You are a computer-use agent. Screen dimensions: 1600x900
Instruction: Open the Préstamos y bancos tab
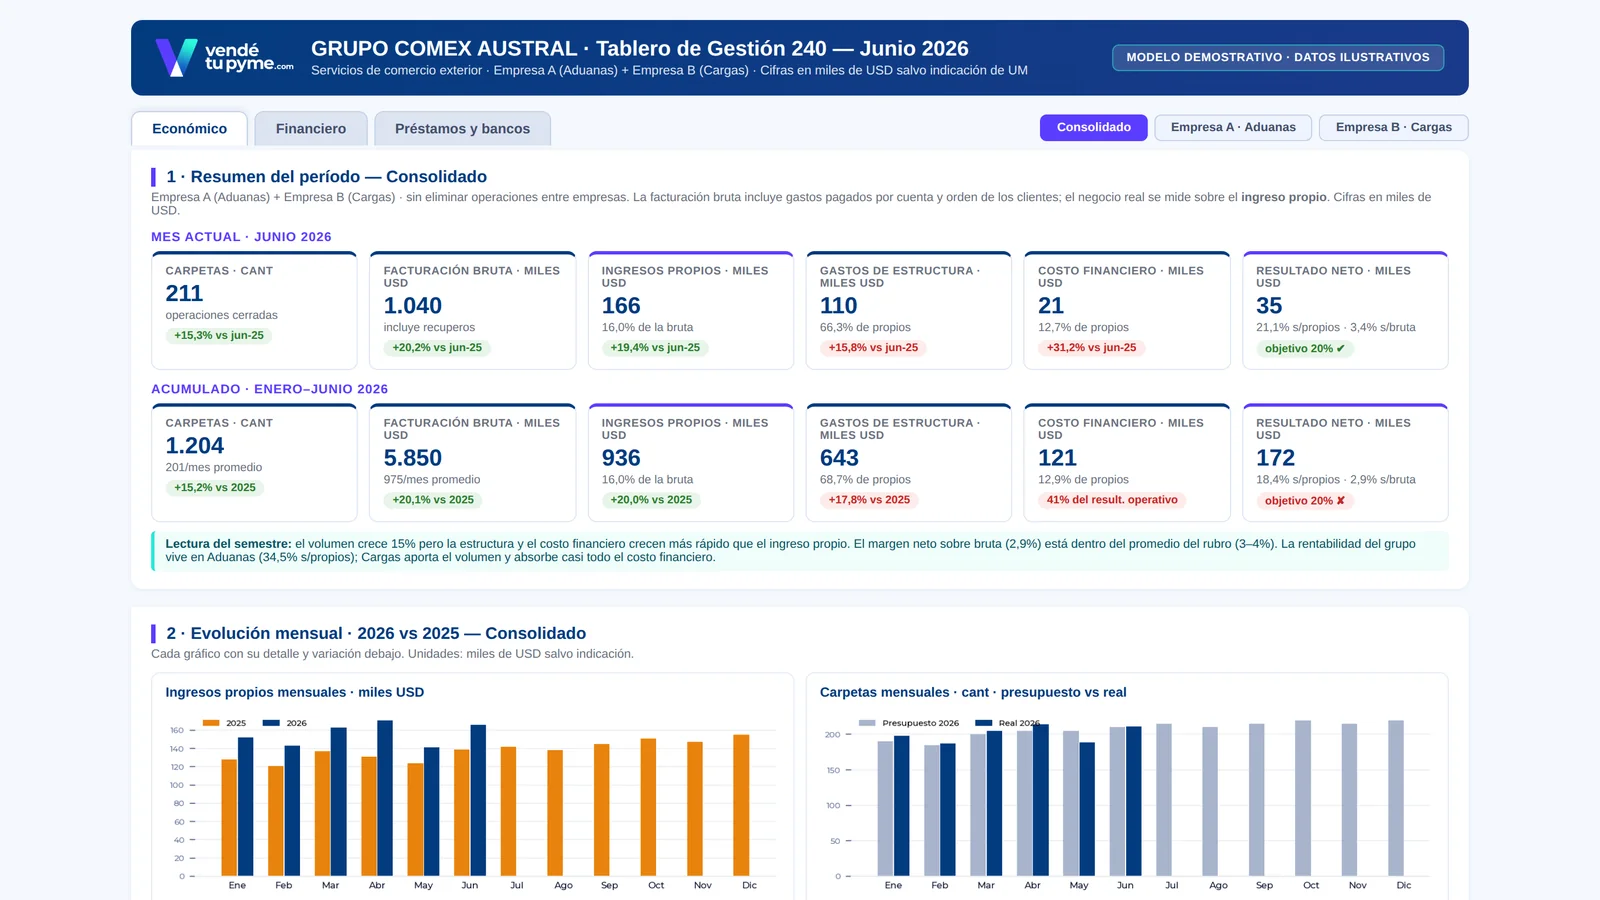[462, 129]
